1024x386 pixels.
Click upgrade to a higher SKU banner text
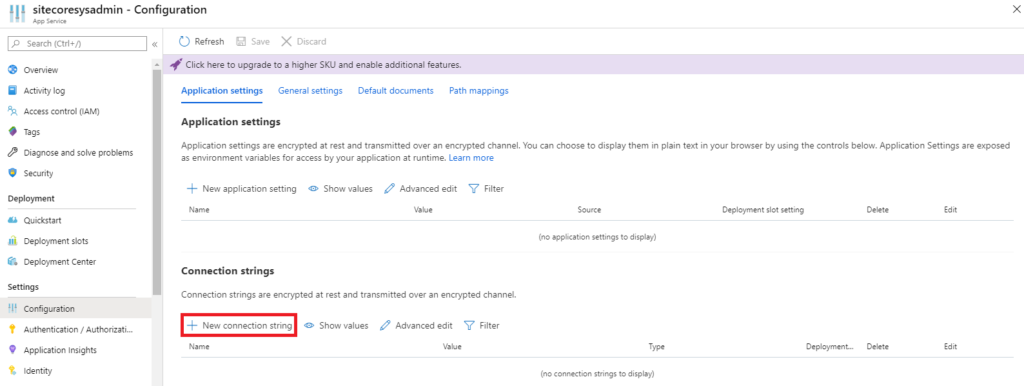324,65
